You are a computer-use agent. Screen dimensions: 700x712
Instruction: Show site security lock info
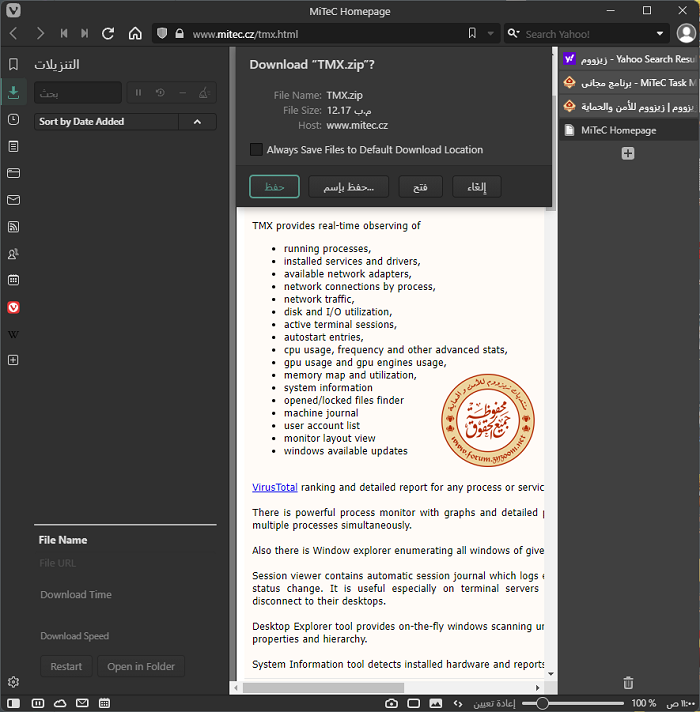[x=180, y=34]
